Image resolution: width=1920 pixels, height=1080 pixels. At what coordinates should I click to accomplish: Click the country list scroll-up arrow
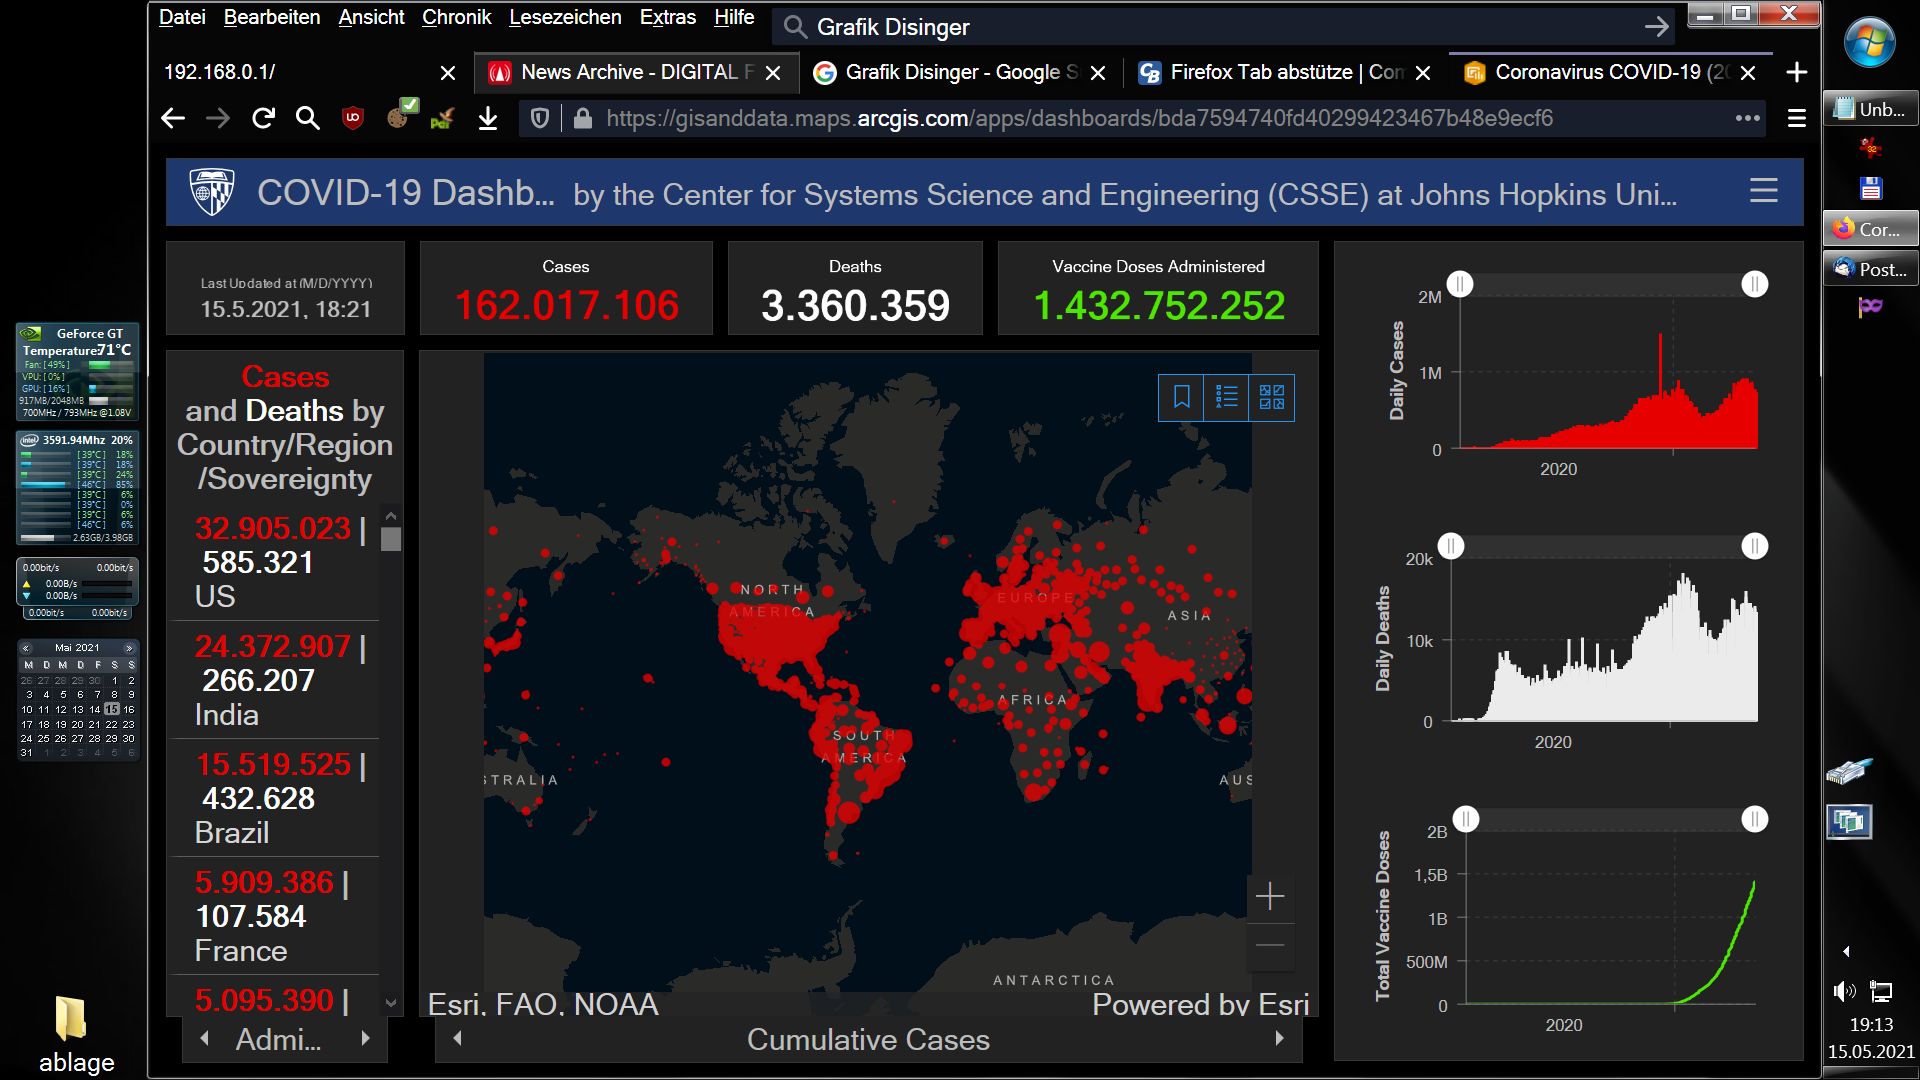click(x=391, y=516)
